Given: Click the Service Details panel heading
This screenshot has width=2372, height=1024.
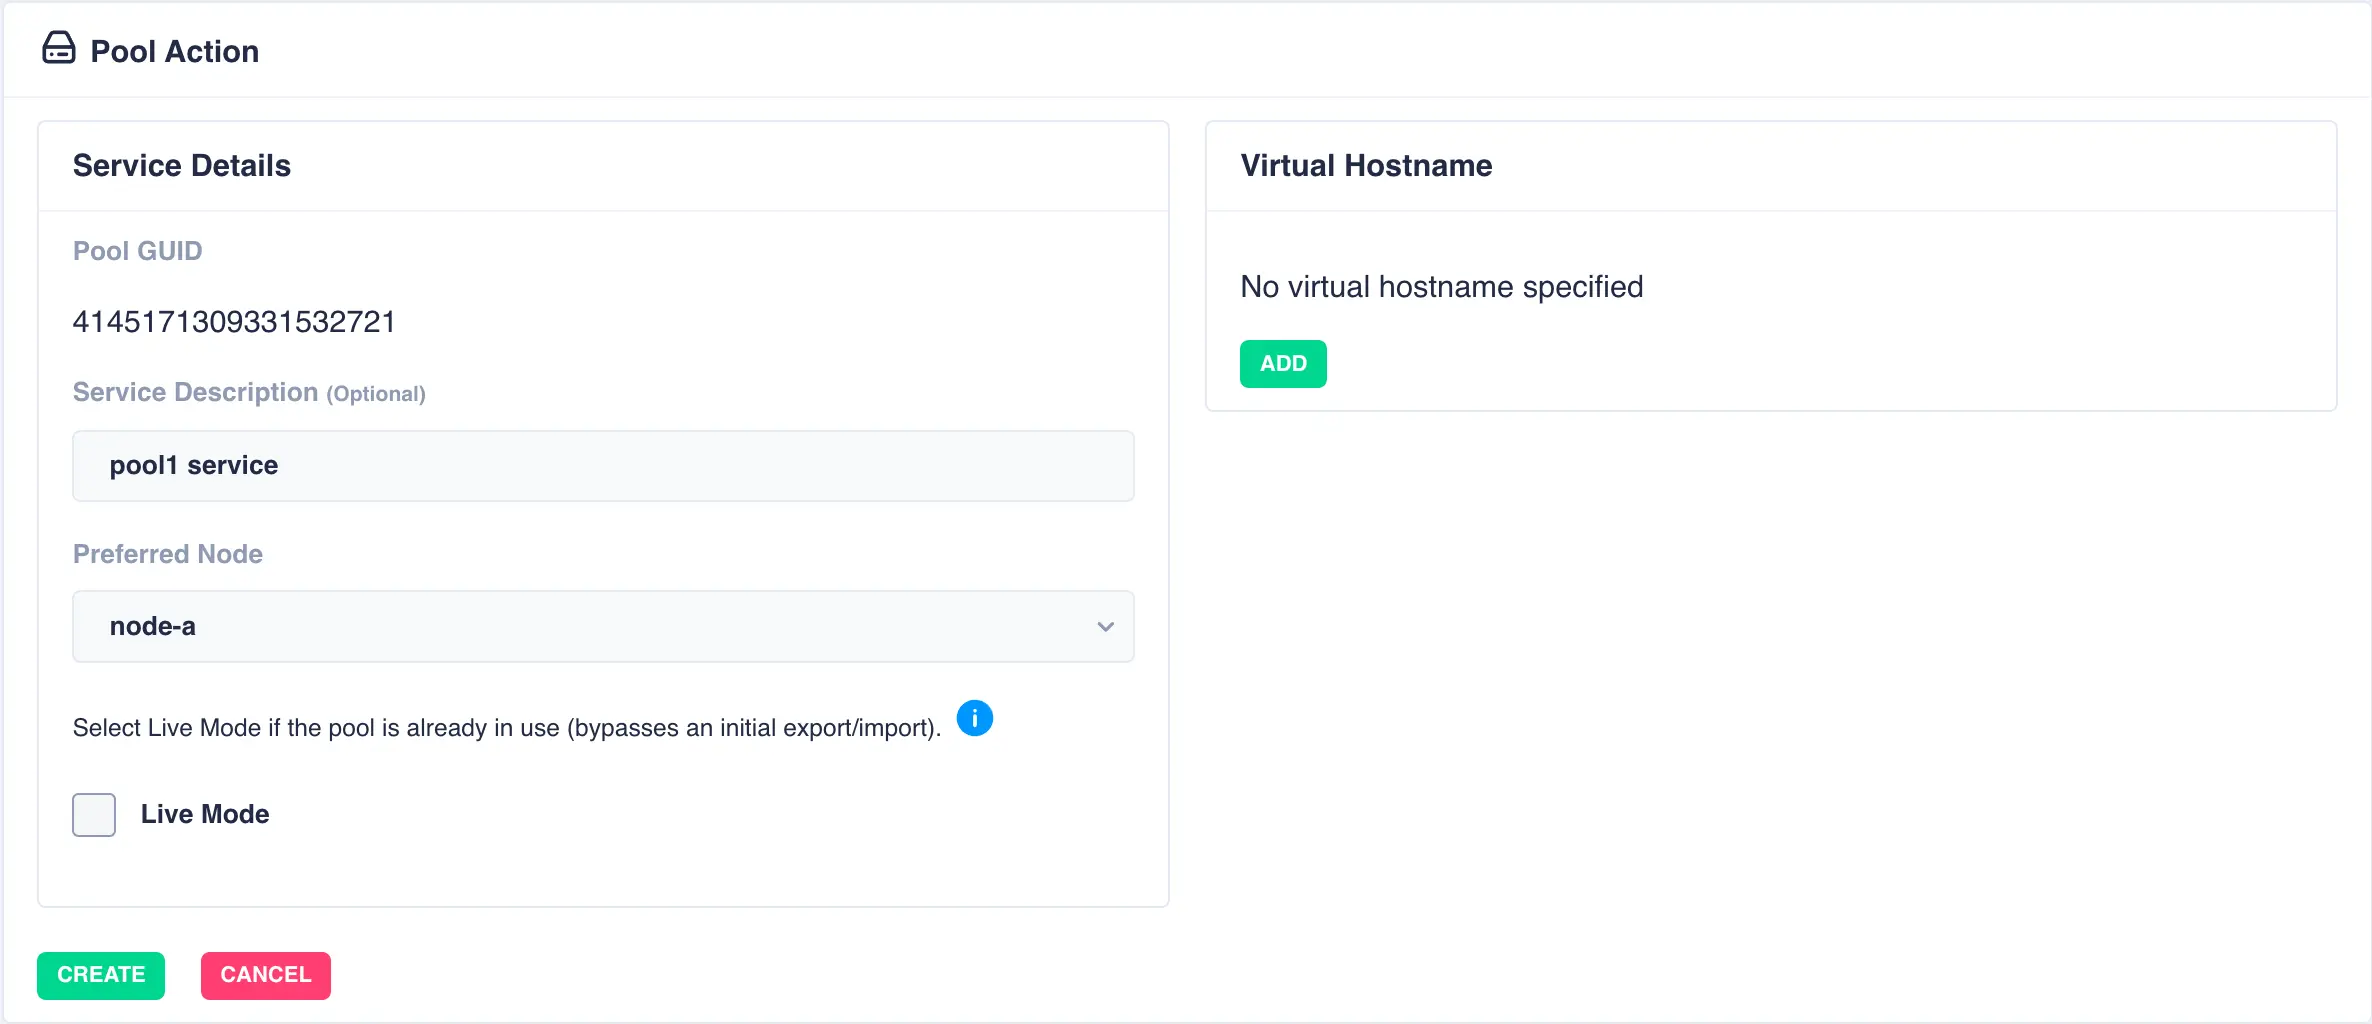Looking at the screenshot, I should (x=182, y=165).
